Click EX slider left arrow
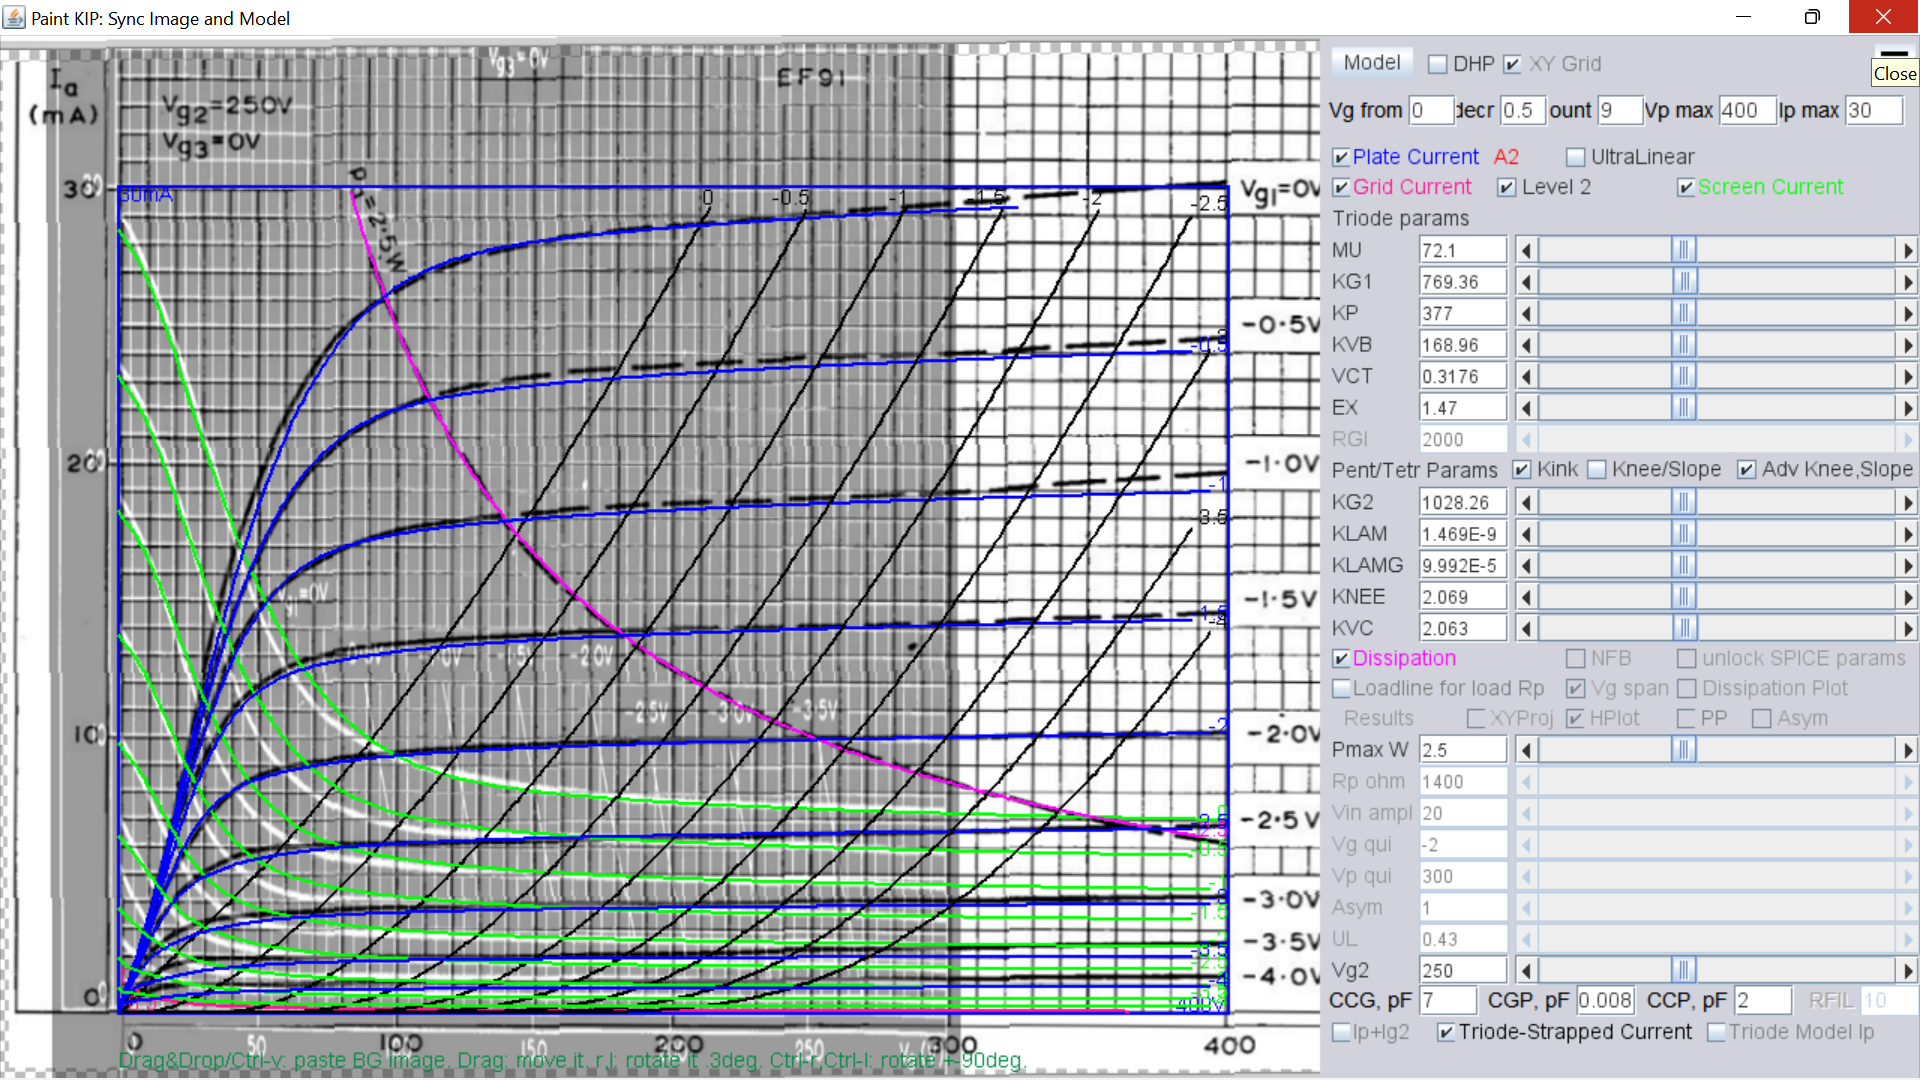The width and height of the screenshot is (1920, 1080). 1526,408
